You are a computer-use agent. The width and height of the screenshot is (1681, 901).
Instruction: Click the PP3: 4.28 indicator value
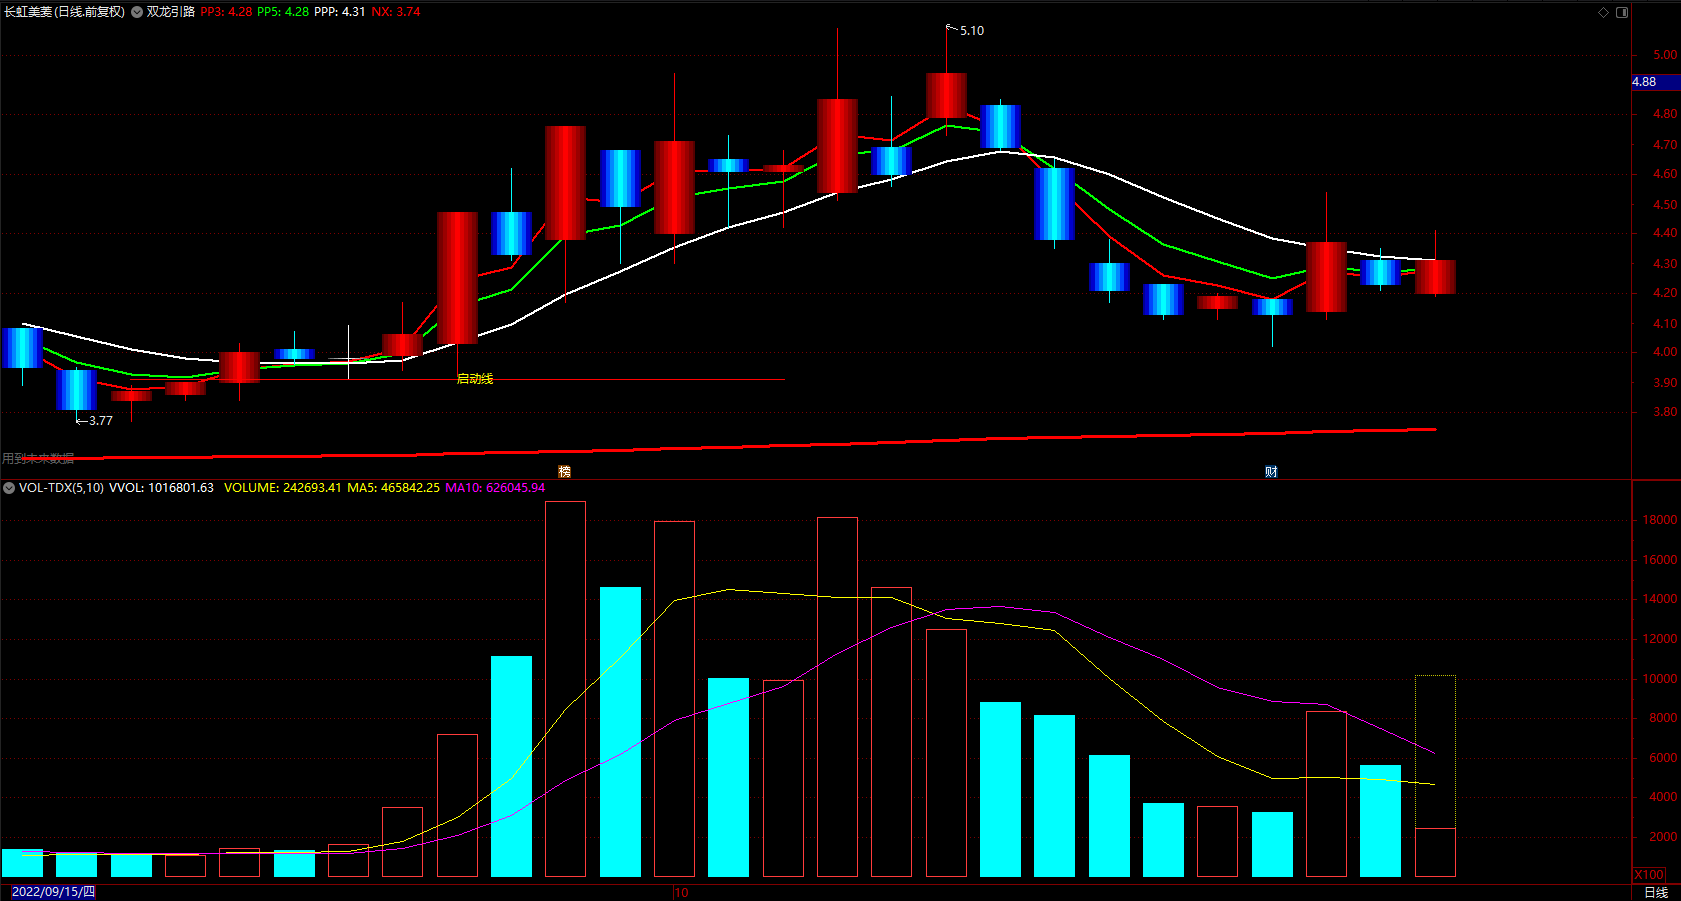coord(226,12)
